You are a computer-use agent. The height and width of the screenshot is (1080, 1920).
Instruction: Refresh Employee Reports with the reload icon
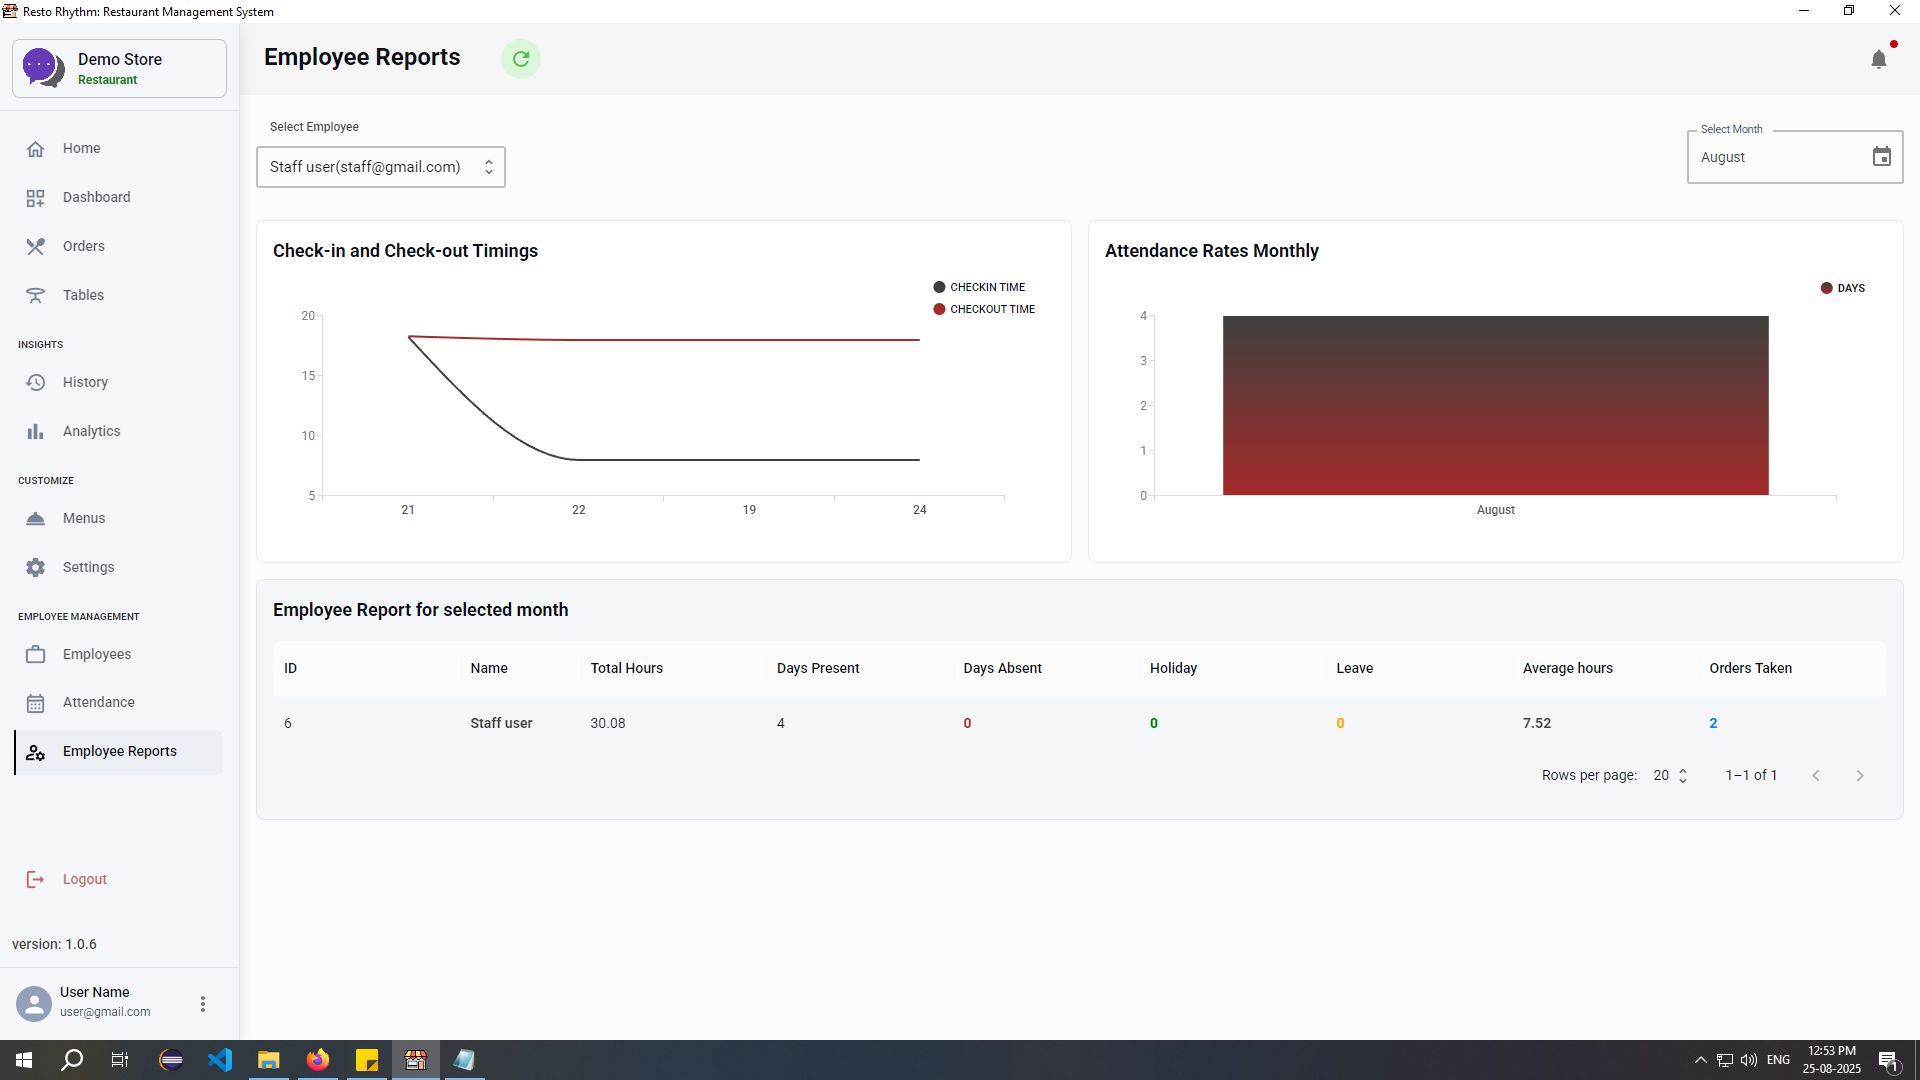[x=521, y=59]
